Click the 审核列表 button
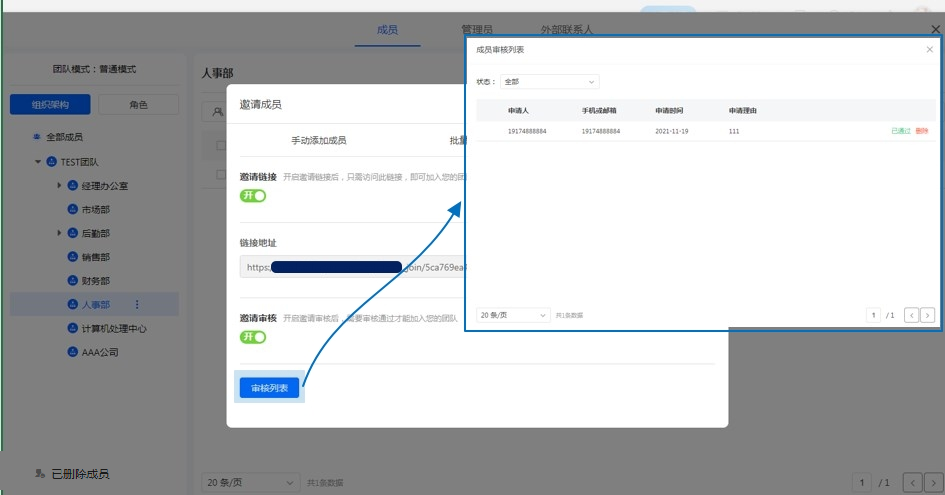The width and height of the screenshot is (945, 495). pyautogui.click(x=269, y=388)
